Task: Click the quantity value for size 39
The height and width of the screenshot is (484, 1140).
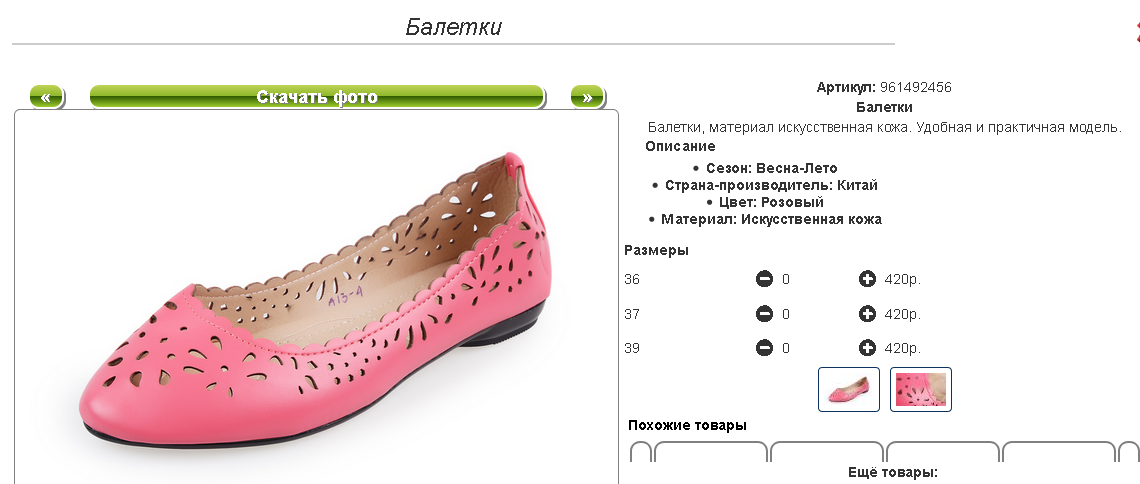Action: pyautogui.click(x=786, y=348)
